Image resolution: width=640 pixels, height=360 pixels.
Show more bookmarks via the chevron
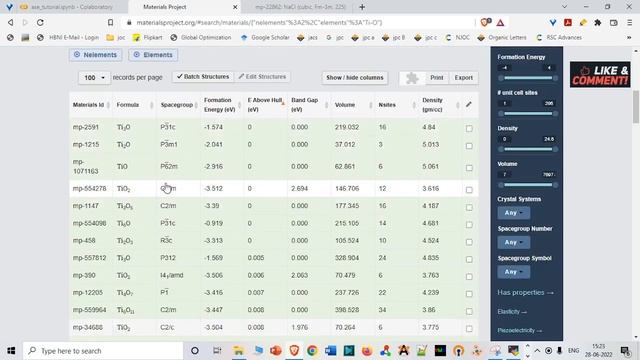coord(629,38)
